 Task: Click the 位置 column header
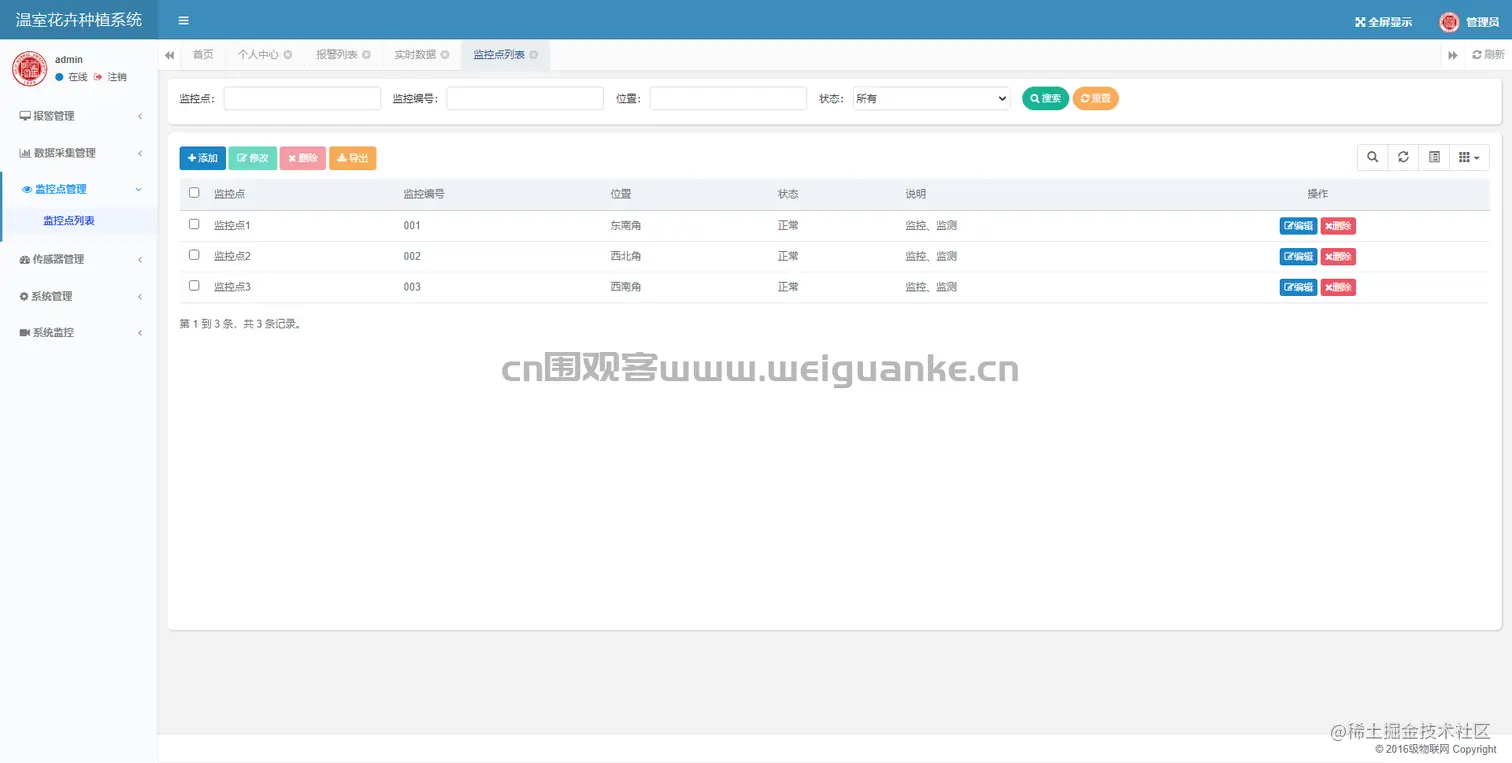coord(620,194)
